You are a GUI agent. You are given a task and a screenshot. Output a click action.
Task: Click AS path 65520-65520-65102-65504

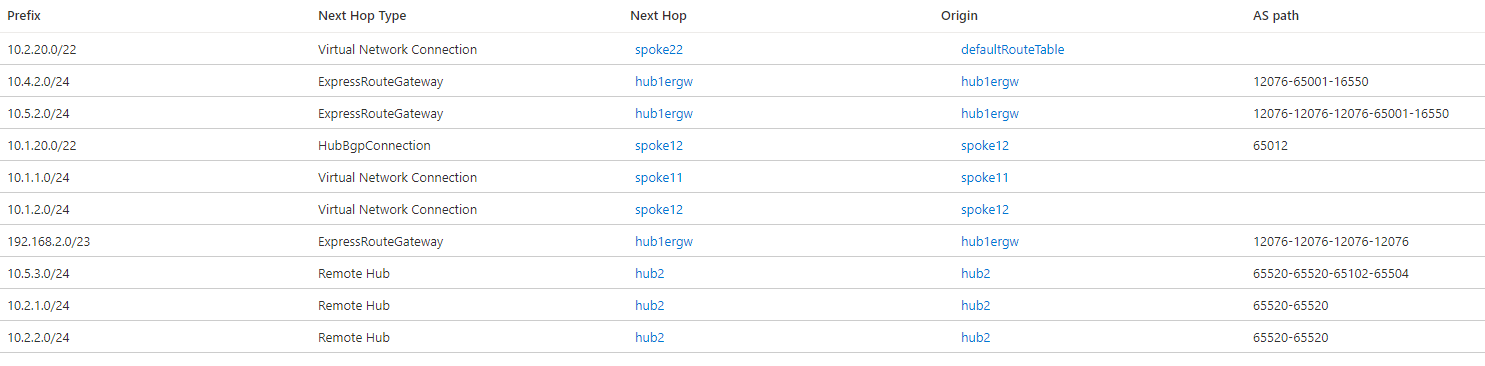tap(1331, 273)
